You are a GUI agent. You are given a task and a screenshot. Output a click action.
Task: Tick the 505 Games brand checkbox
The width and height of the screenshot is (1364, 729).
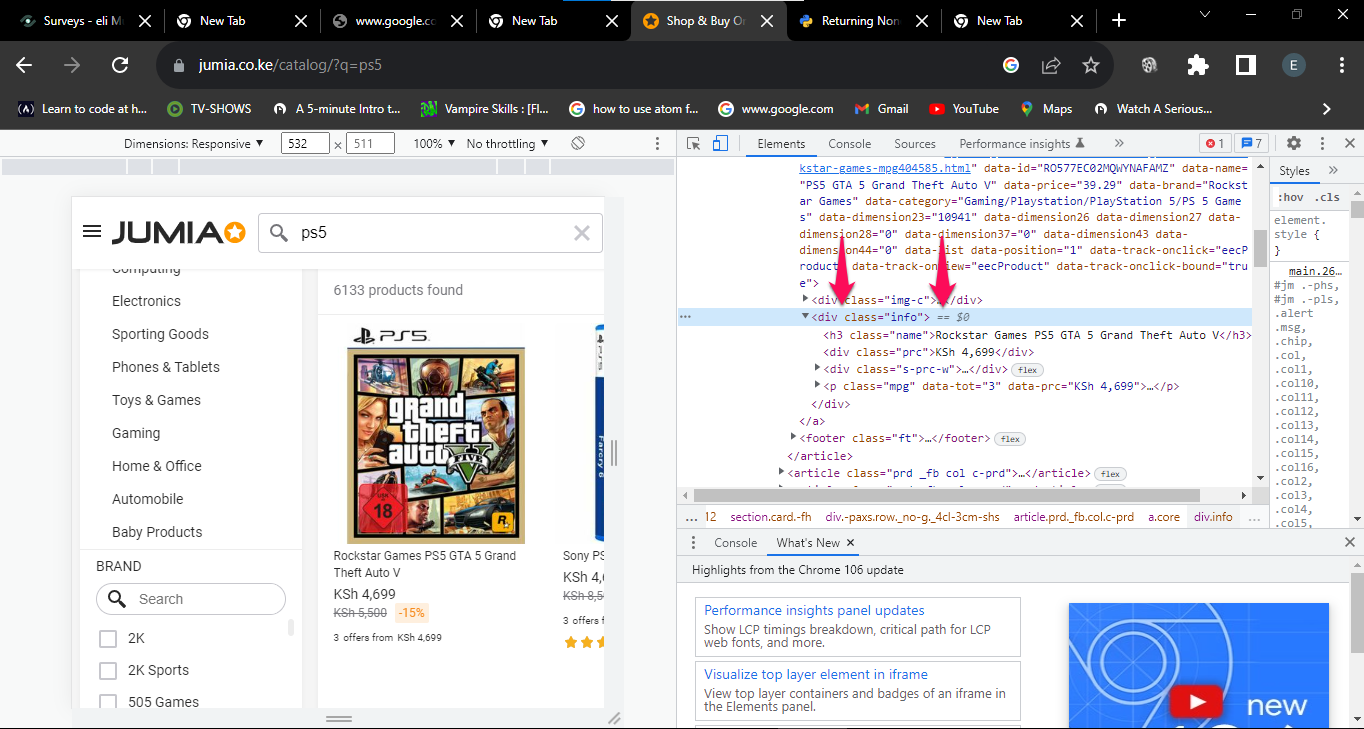107,702
